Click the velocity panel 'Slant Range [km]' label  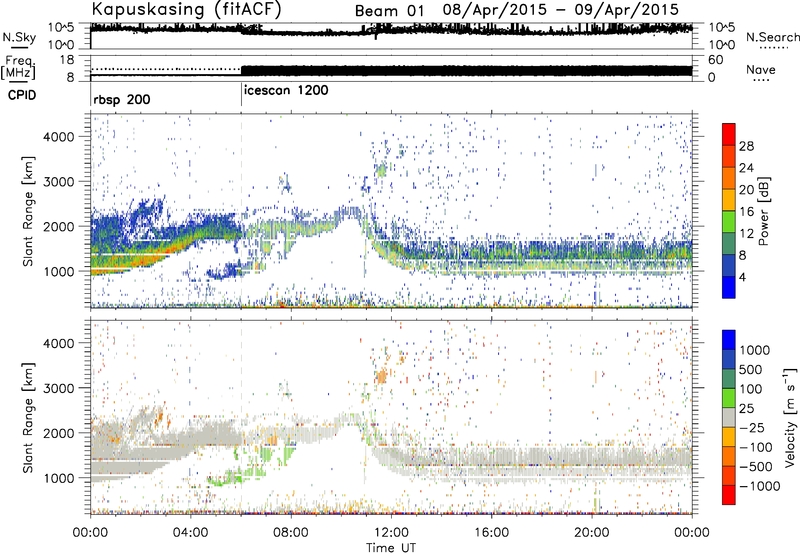27,418
